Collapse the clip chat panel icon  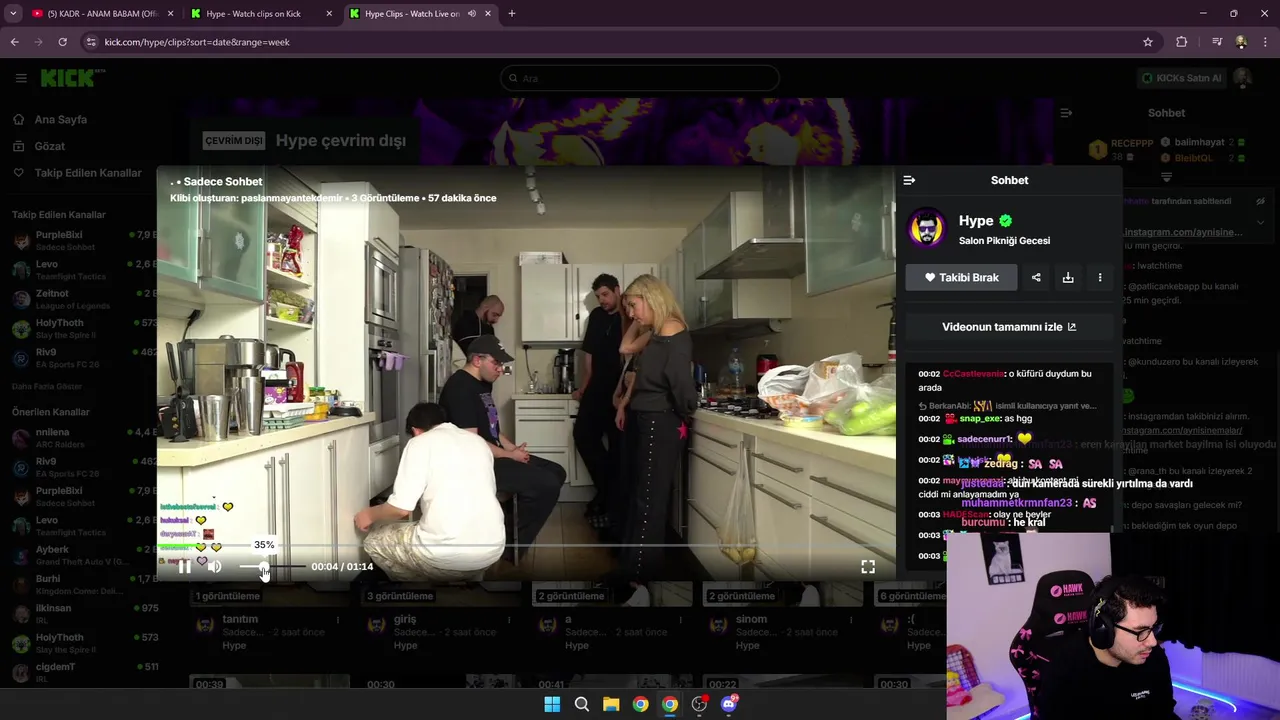pyautogui.click(x=909, y=180)
